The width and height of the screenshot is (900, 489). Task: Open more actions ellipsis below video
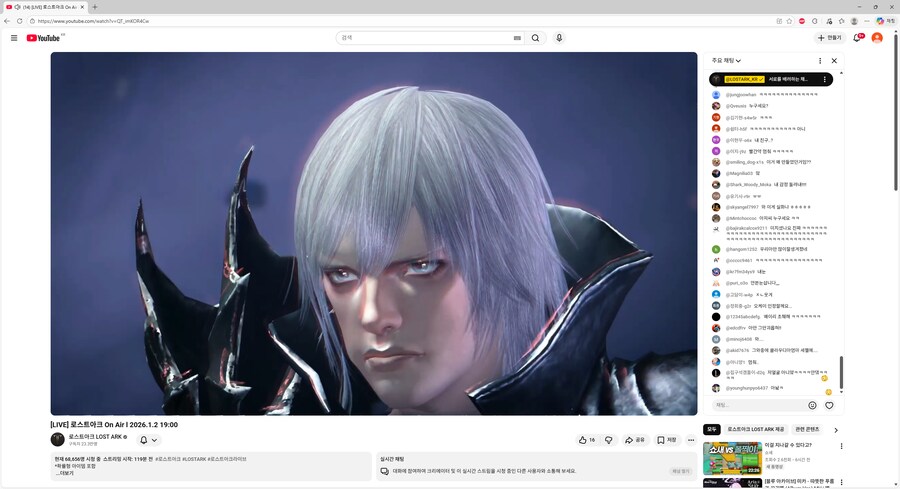(690, 440)
